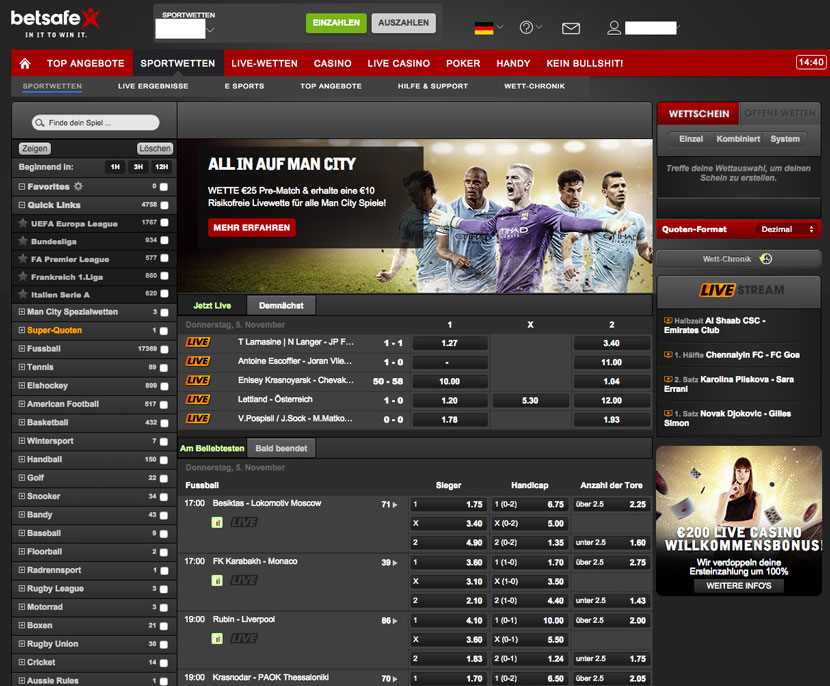Screen dimensions: 830x686
Task: Click stream icon for Al Shaab CSC match
Action: [x=668, y=320]
